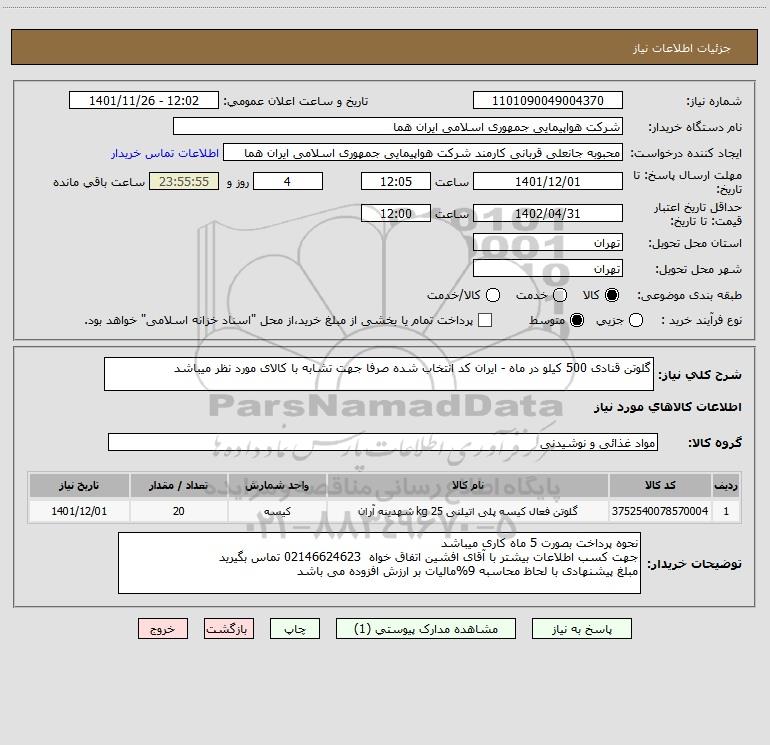This screenshot has height=745, width=770.
Task: Click the جزئیات اطلاعات نیاز header title
Action: (682, 48)
